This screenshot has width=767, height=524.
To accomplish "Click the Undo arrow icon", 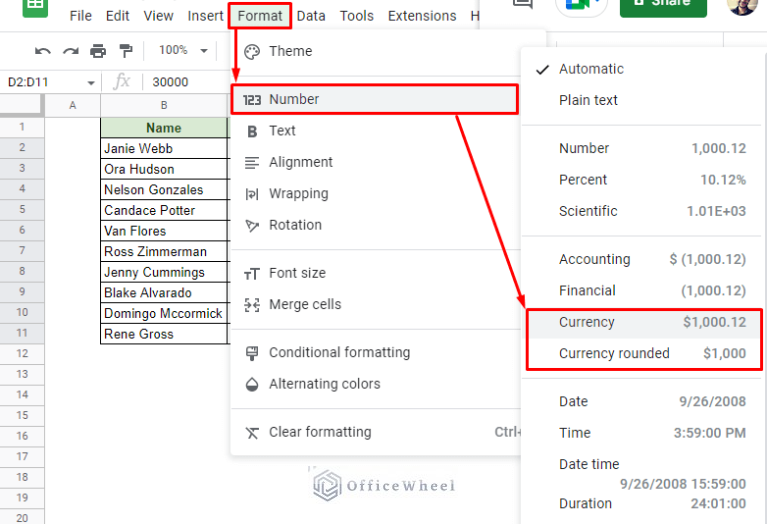I will click(x=43, y=51).
